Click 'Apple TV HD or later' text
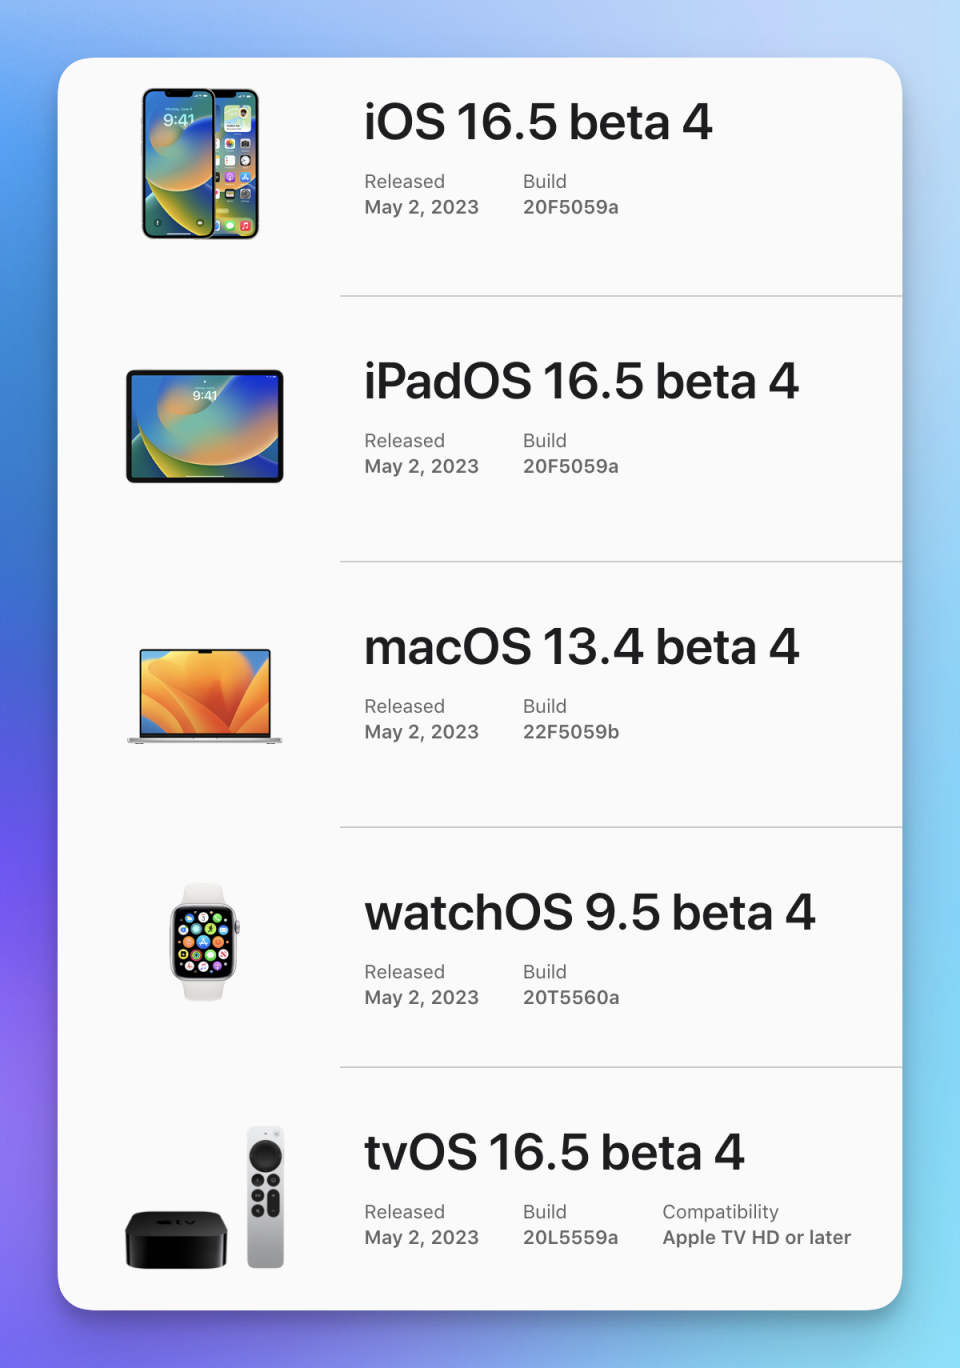The height and width of the screenshot is (1368, 960). click(756, 1237)
